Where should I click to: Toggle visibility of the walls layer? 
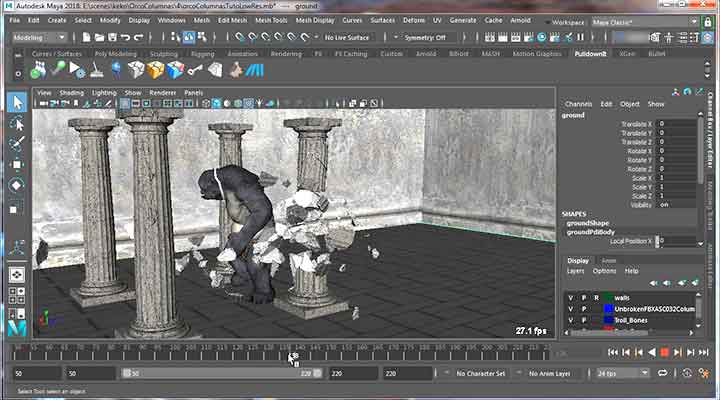570,297
